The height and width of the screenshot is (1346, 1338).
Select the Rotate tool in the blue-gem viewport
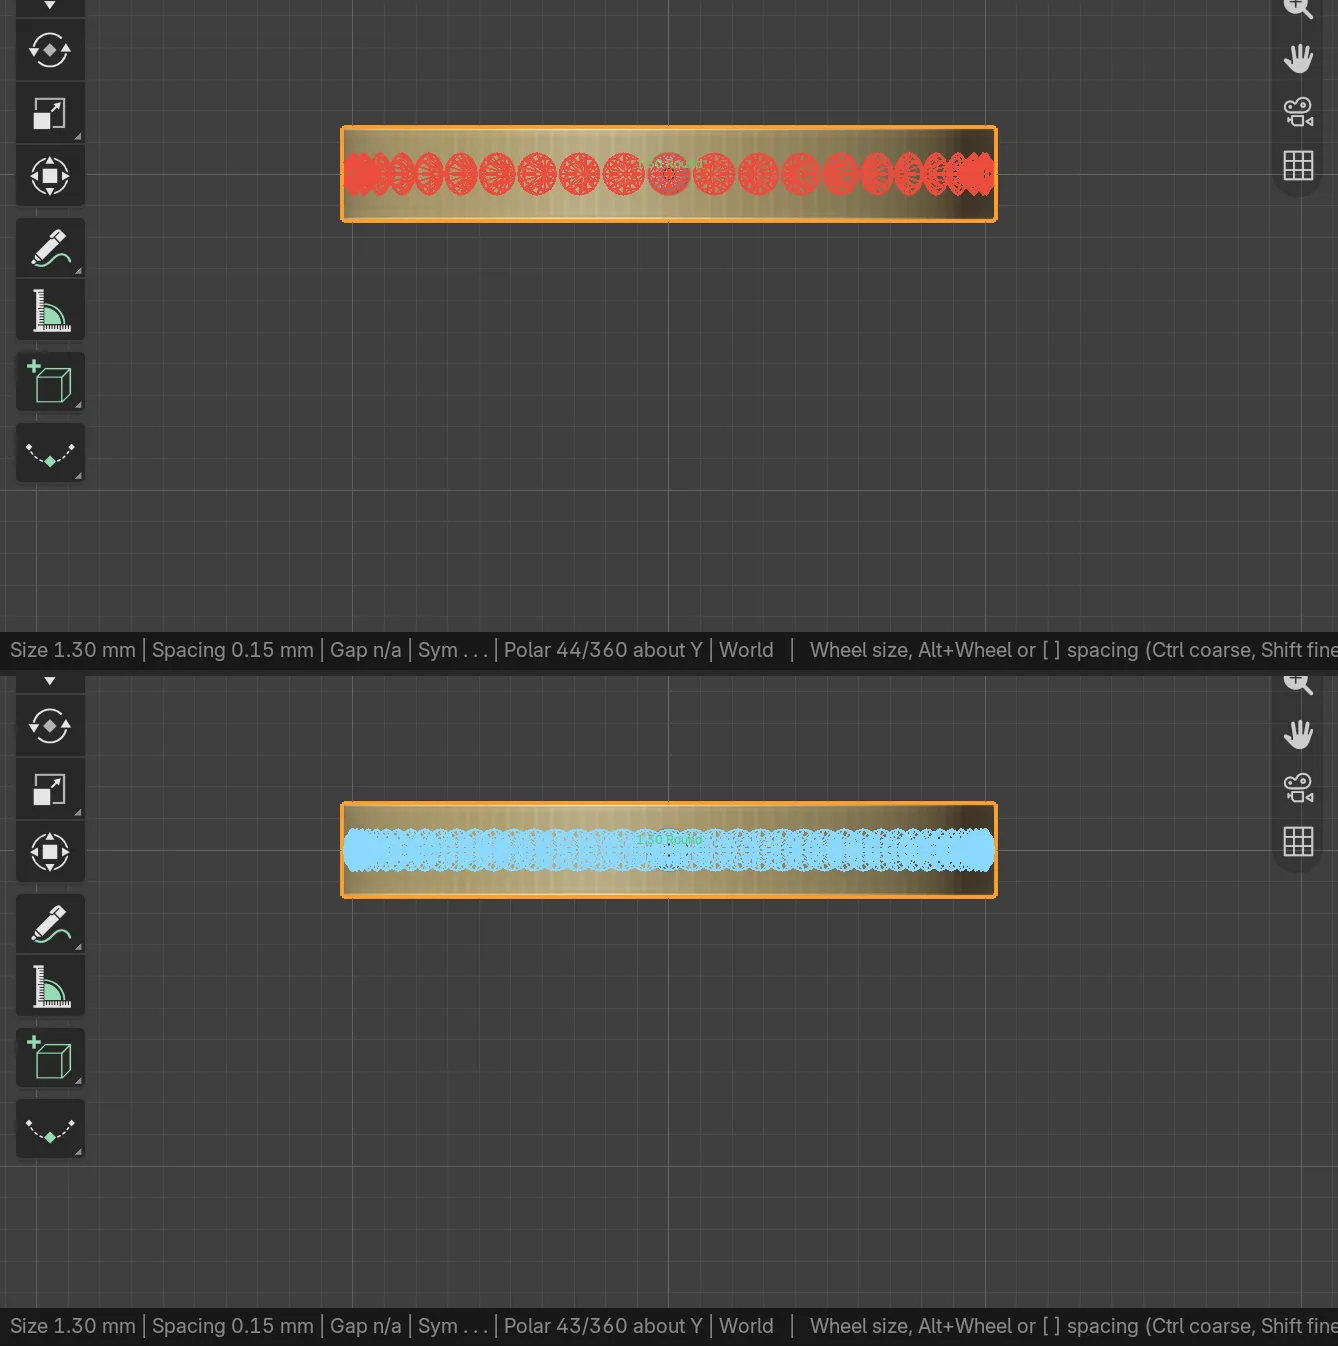50,726
